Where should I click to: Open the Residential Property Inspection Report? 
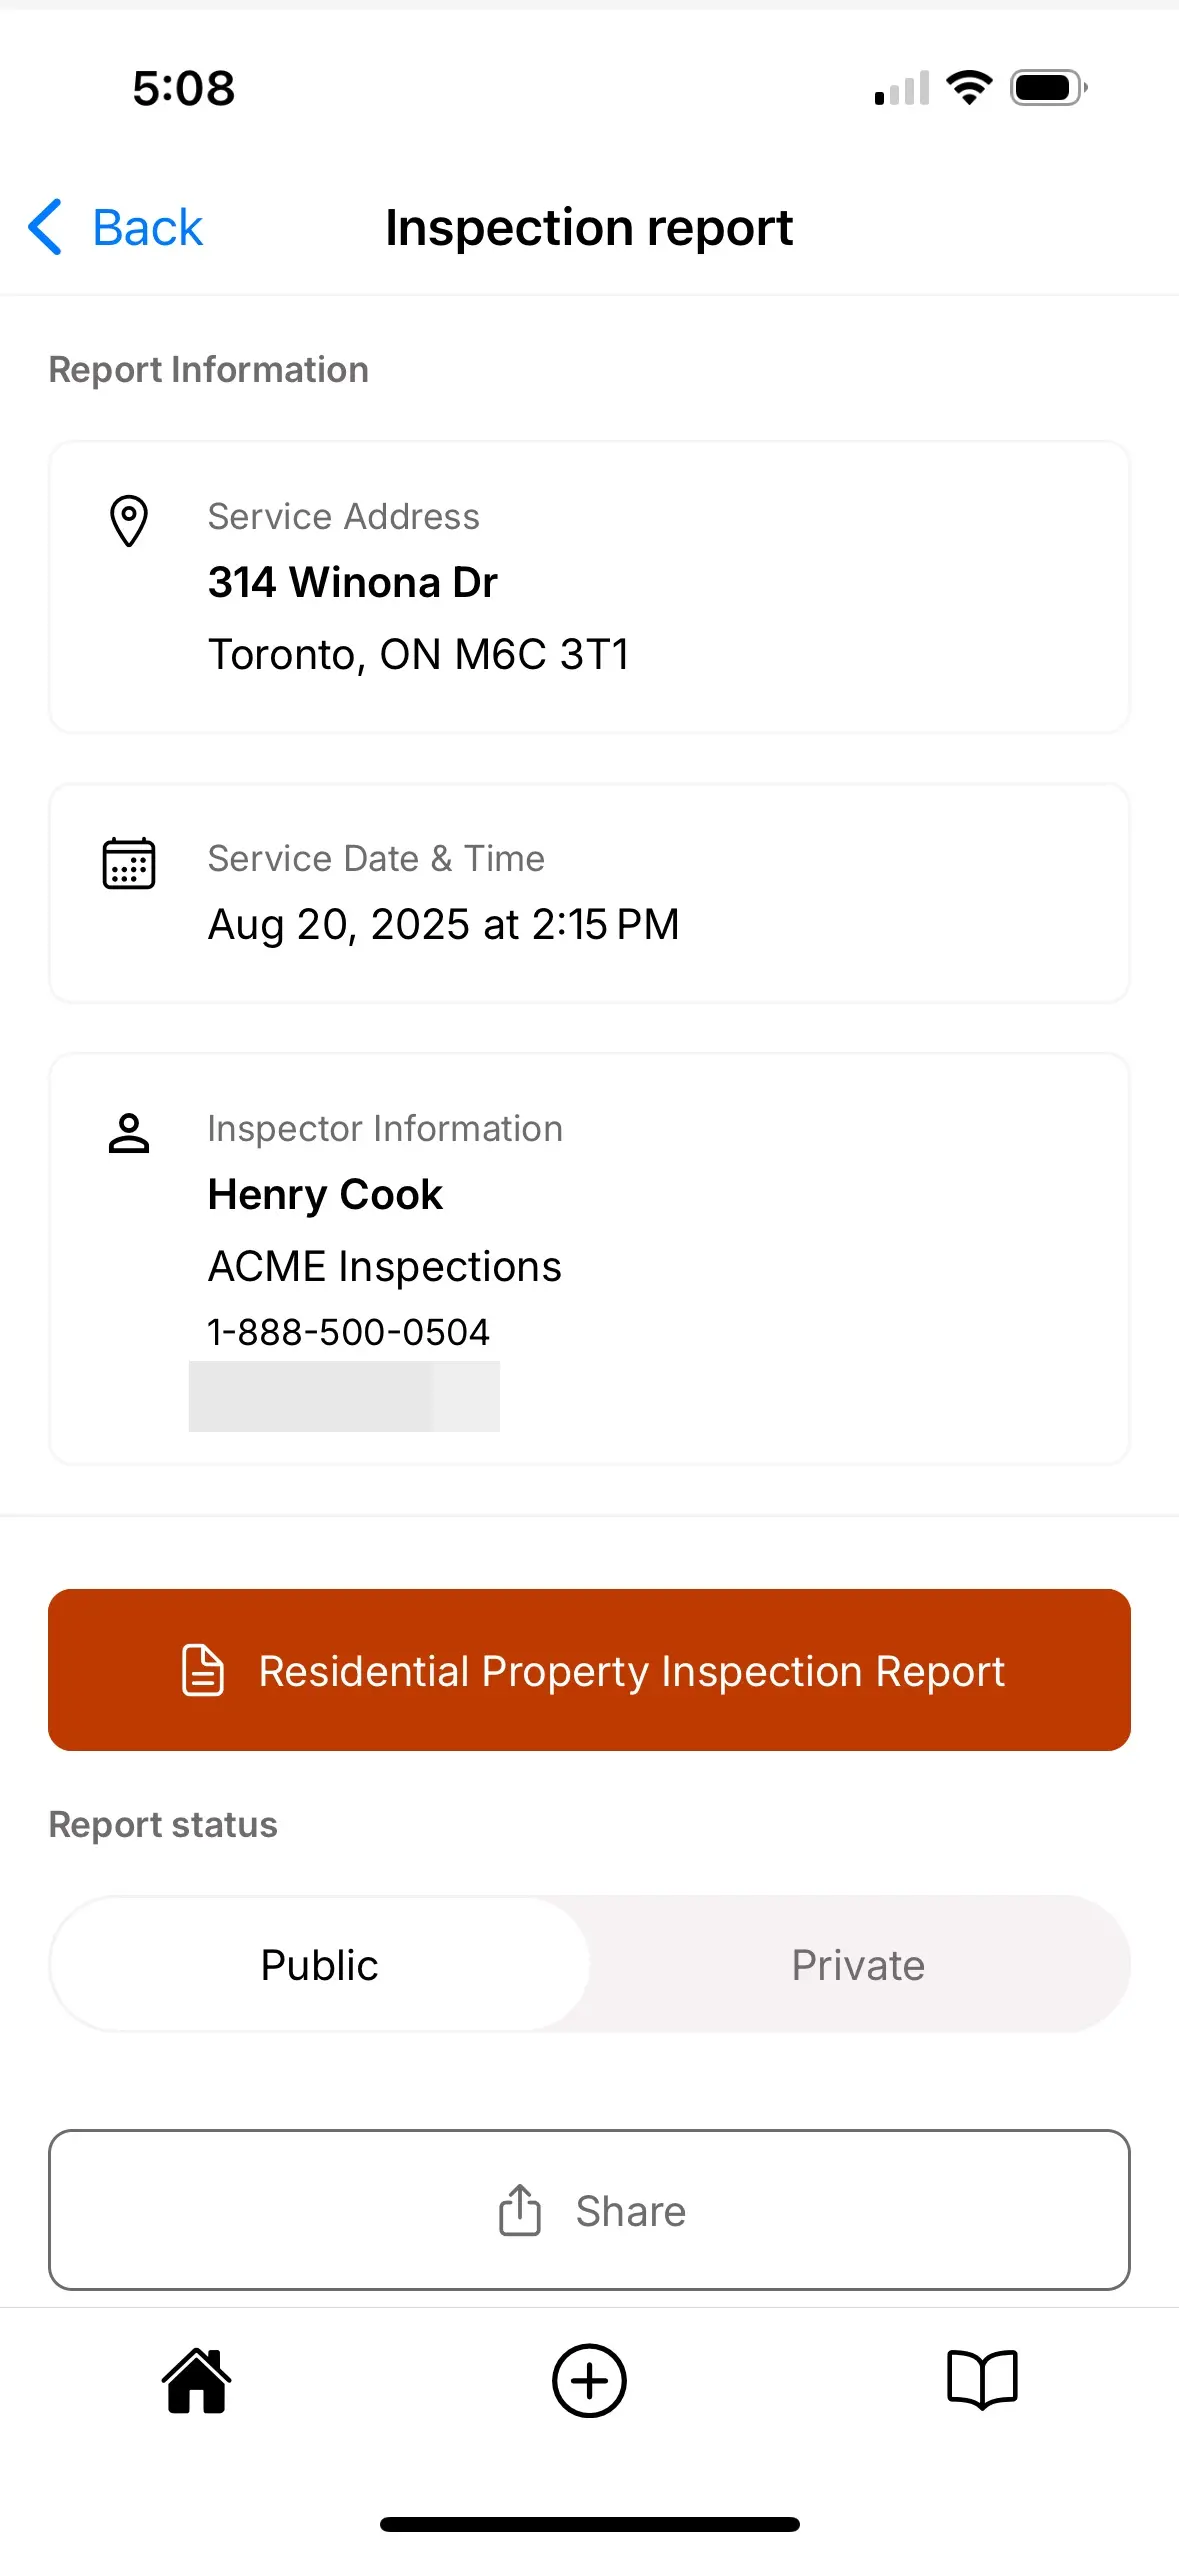pyautogui.click(x=589, y=1669)
